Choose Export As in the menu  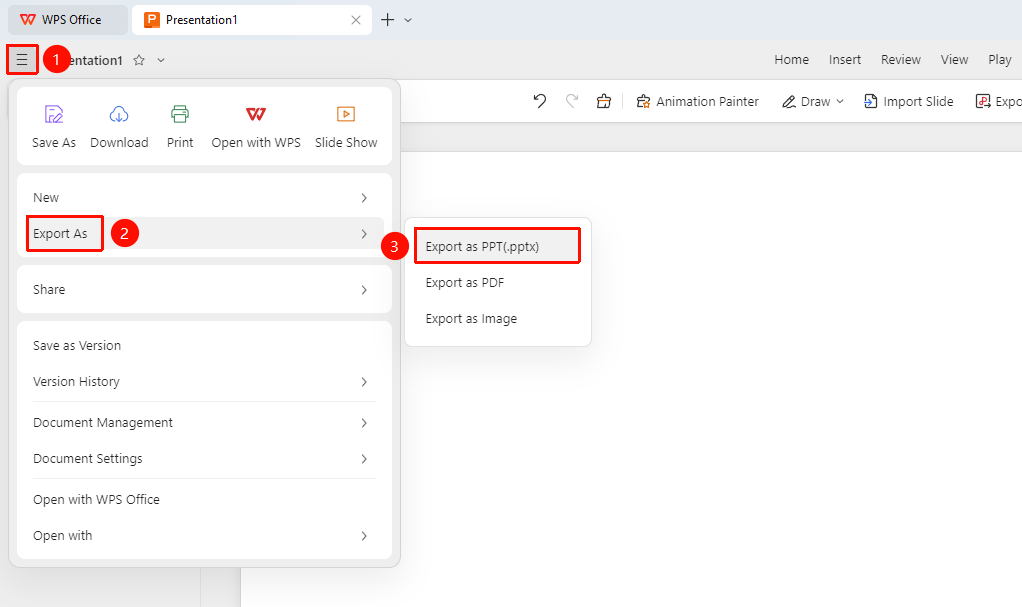pyautogui.click(x=204, y=233)
